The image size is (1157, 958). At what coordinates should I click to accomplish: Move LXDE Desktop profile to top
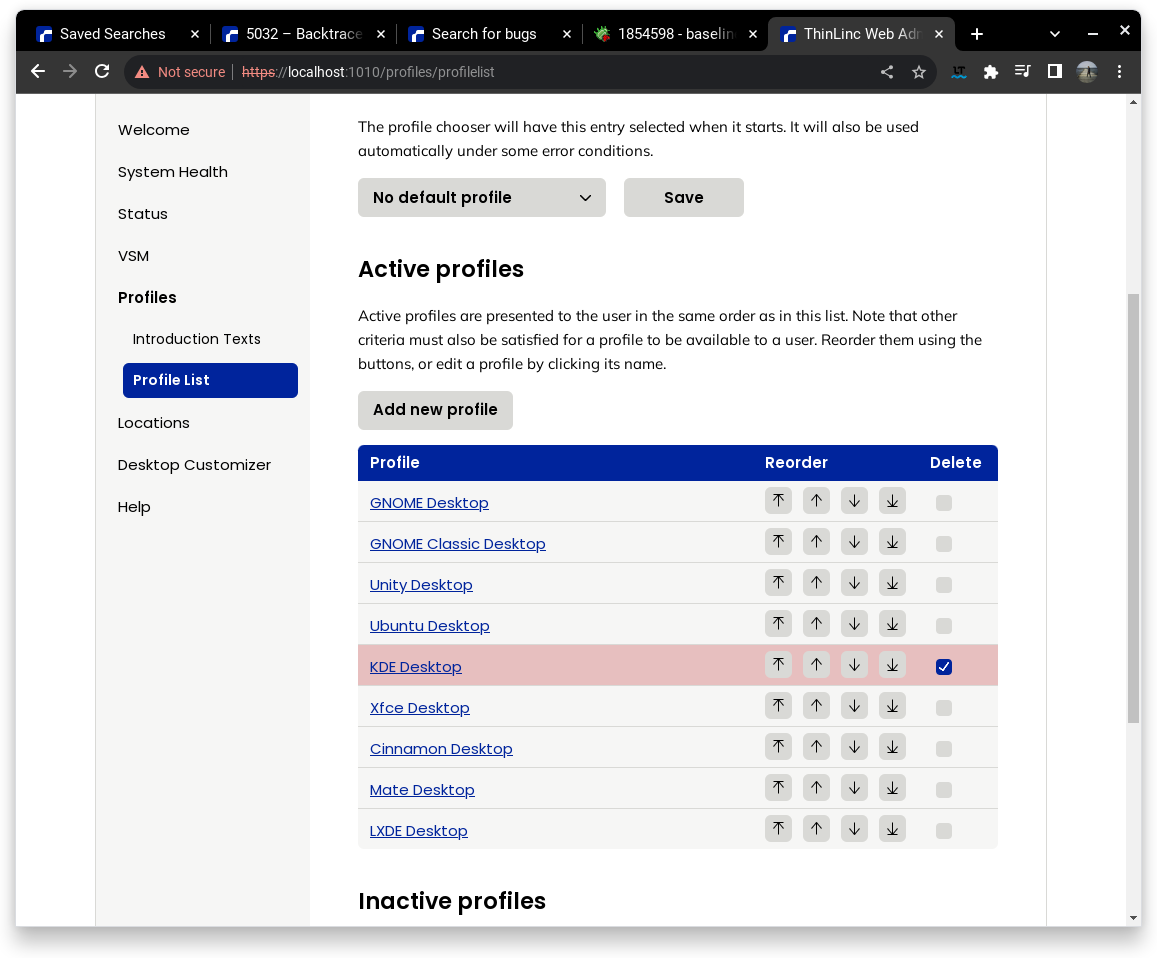pyautogui.click(x=778, y=829)
